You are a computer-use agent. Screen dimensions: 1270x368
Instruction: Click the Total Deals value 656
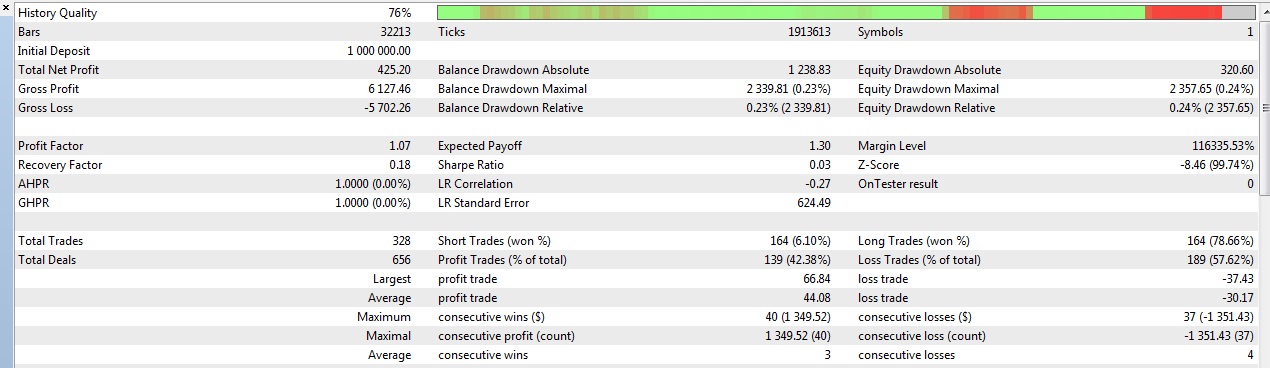click(x=401, y=260)
